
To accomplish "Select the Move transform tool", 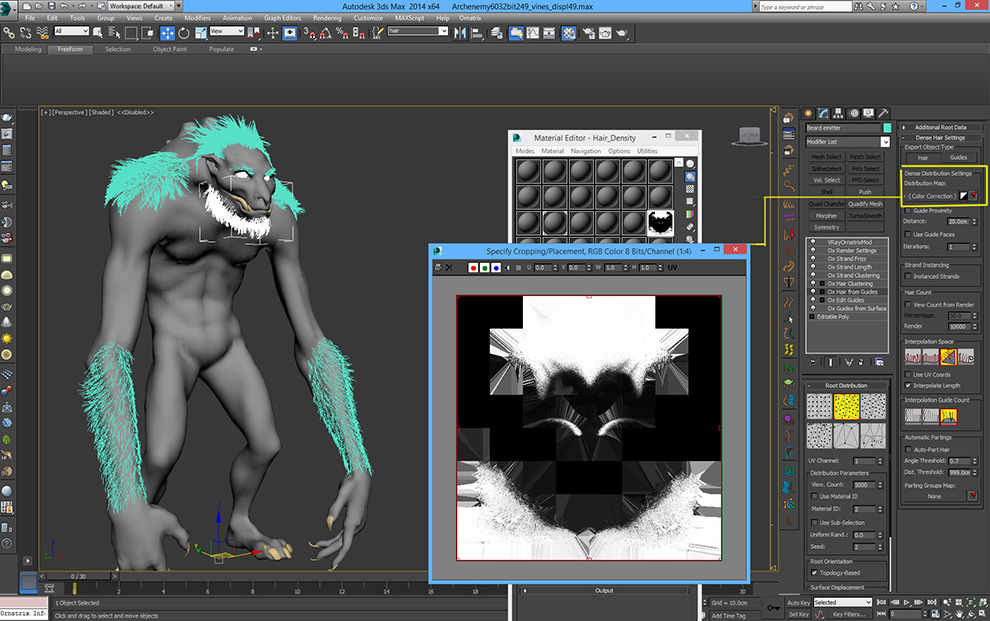I will (169, 32).
